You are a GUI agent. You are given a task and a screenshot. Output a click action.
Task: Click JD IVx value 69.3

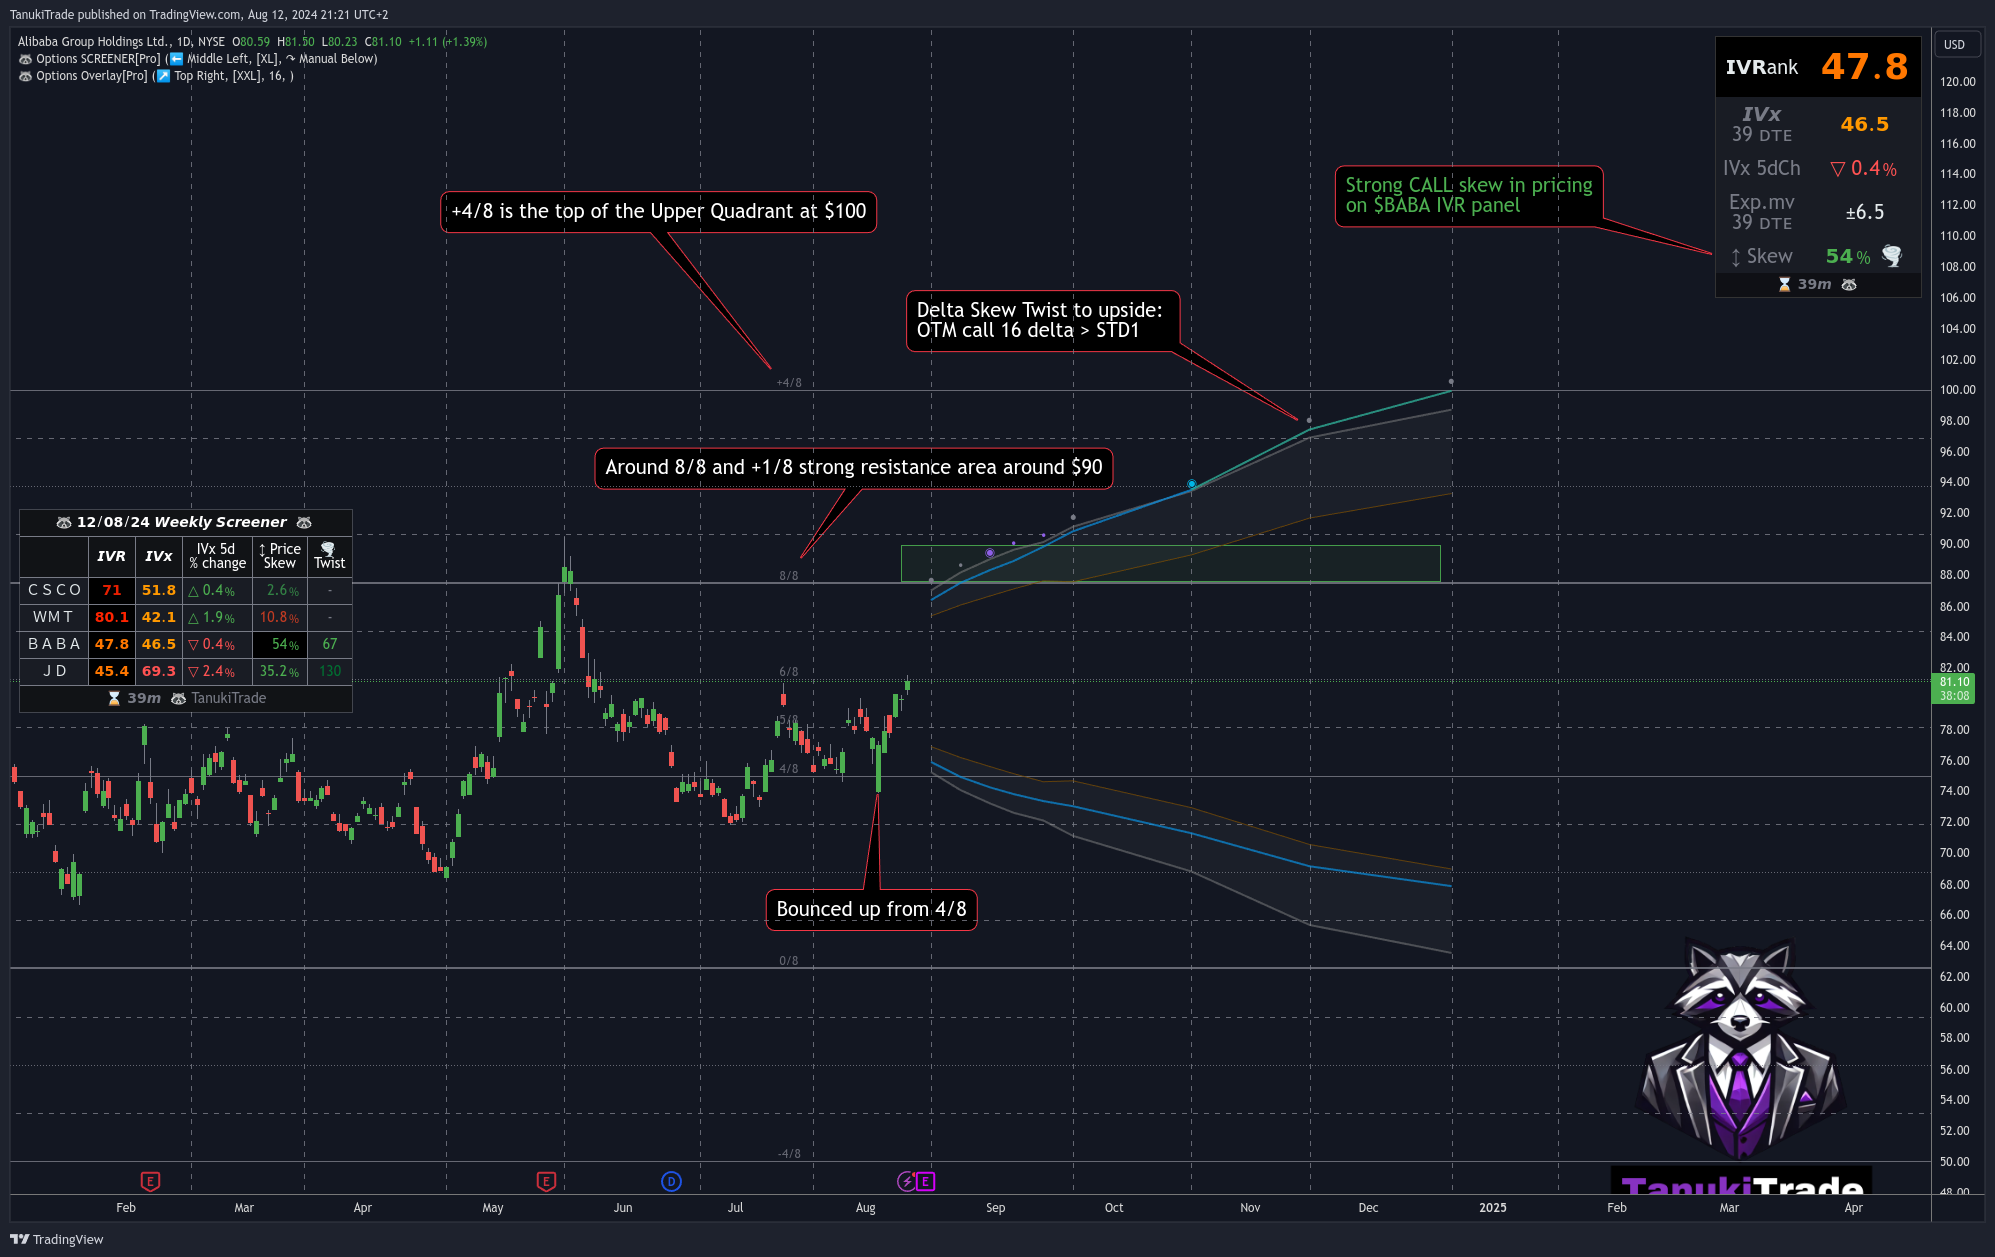coord(158,671)
